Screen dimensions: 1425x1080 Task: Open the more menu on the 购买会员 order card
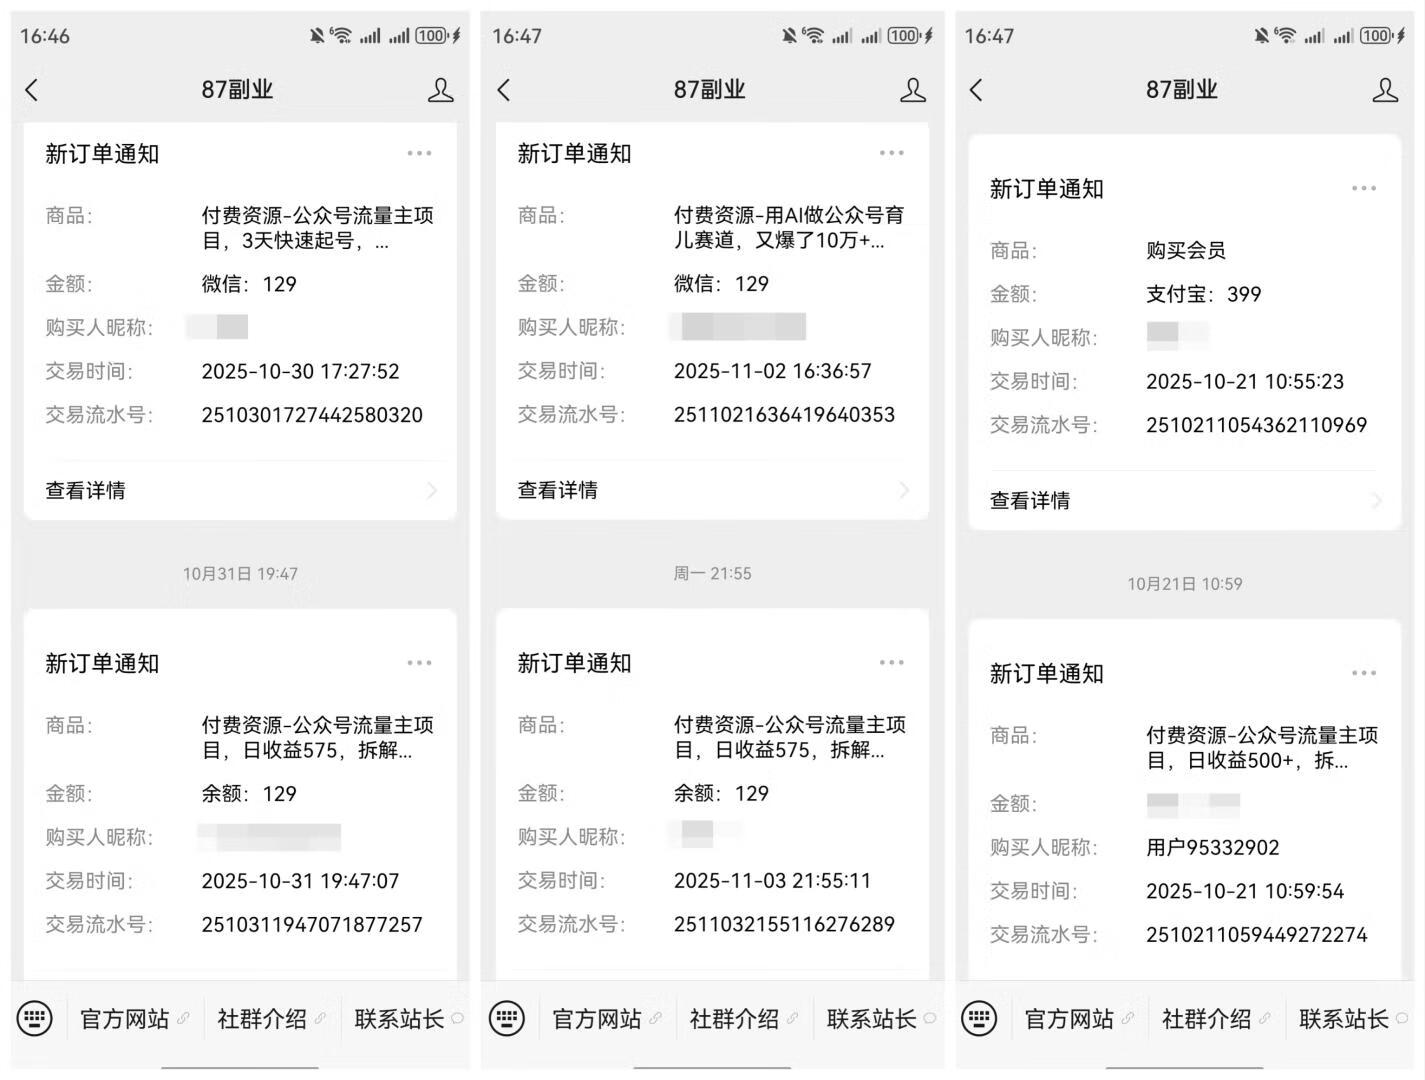pos(1364,188)
